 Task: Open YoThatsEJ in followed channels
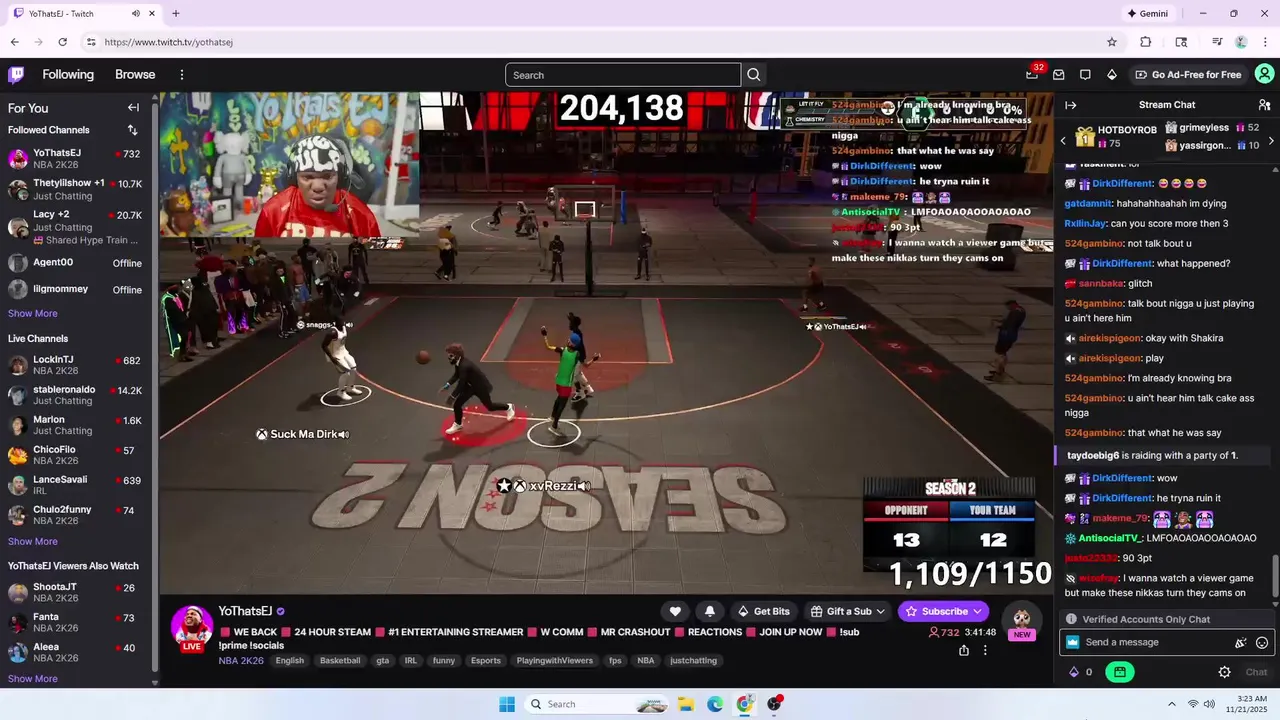(76, 158)
